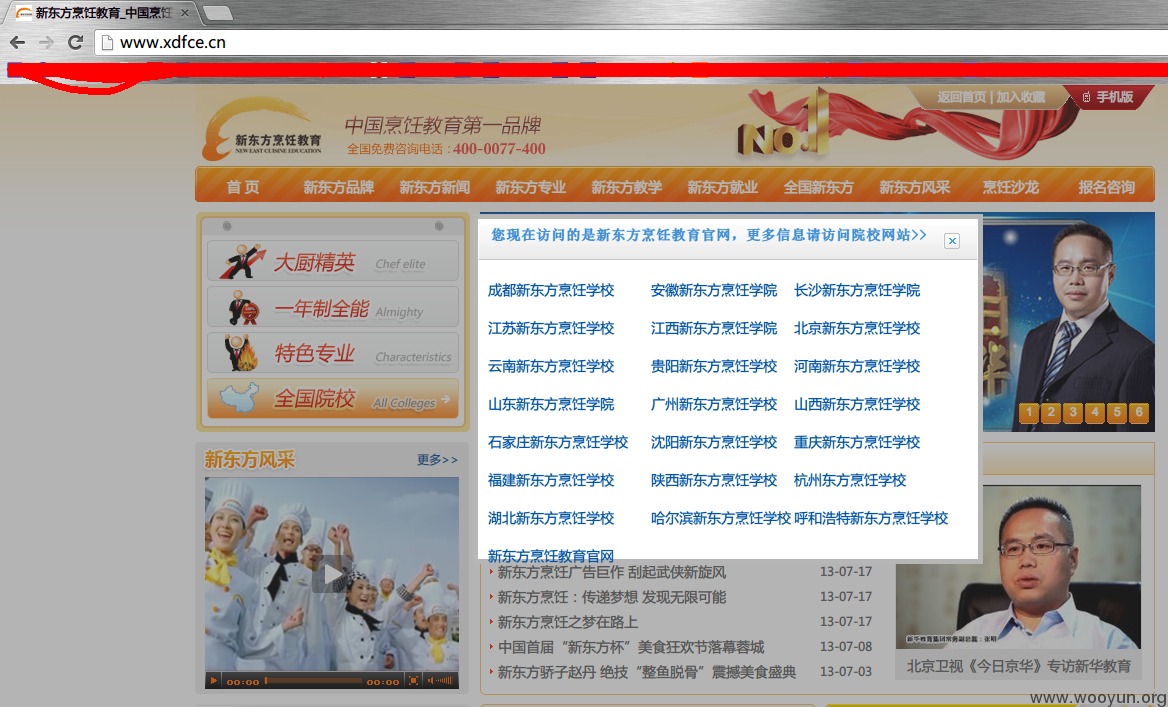Viewport: 1168px width, 707px height.
Task: Select 大厨精英 Chef elite sidebar button
Action: pyautogui.click(x=333, y=261)
